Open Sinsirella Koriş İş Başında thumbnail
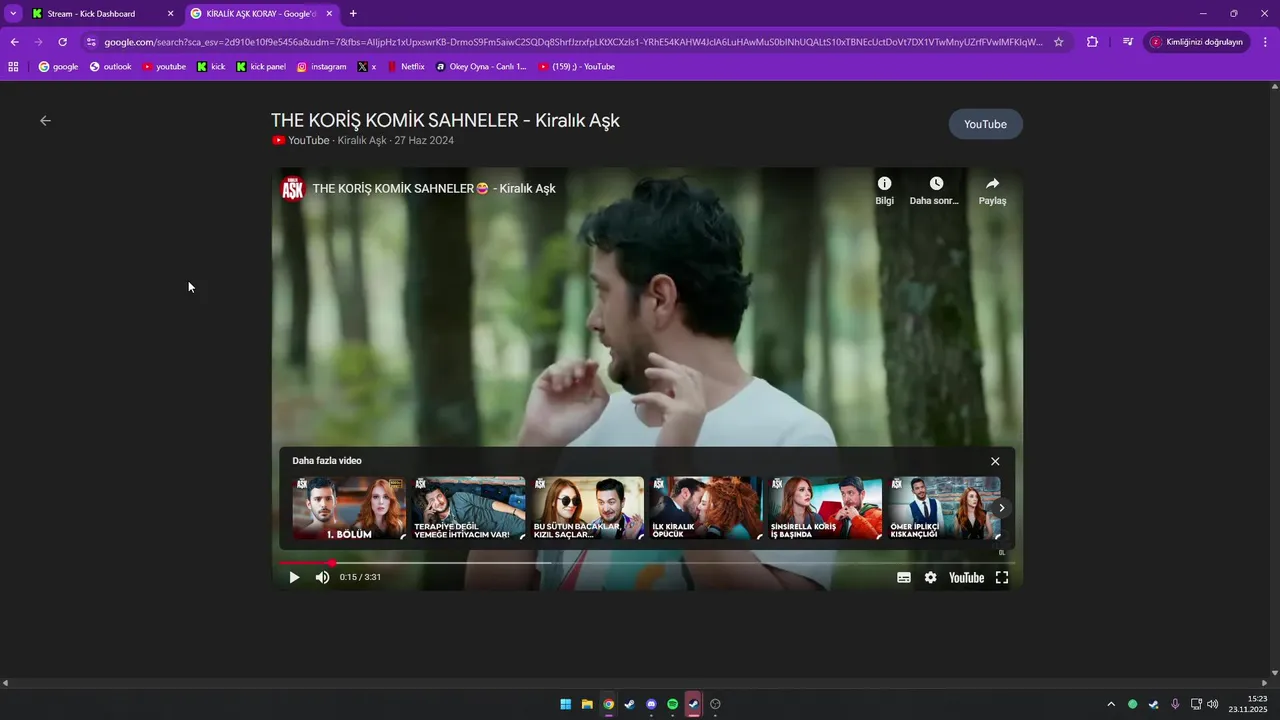 coord(826,508)
